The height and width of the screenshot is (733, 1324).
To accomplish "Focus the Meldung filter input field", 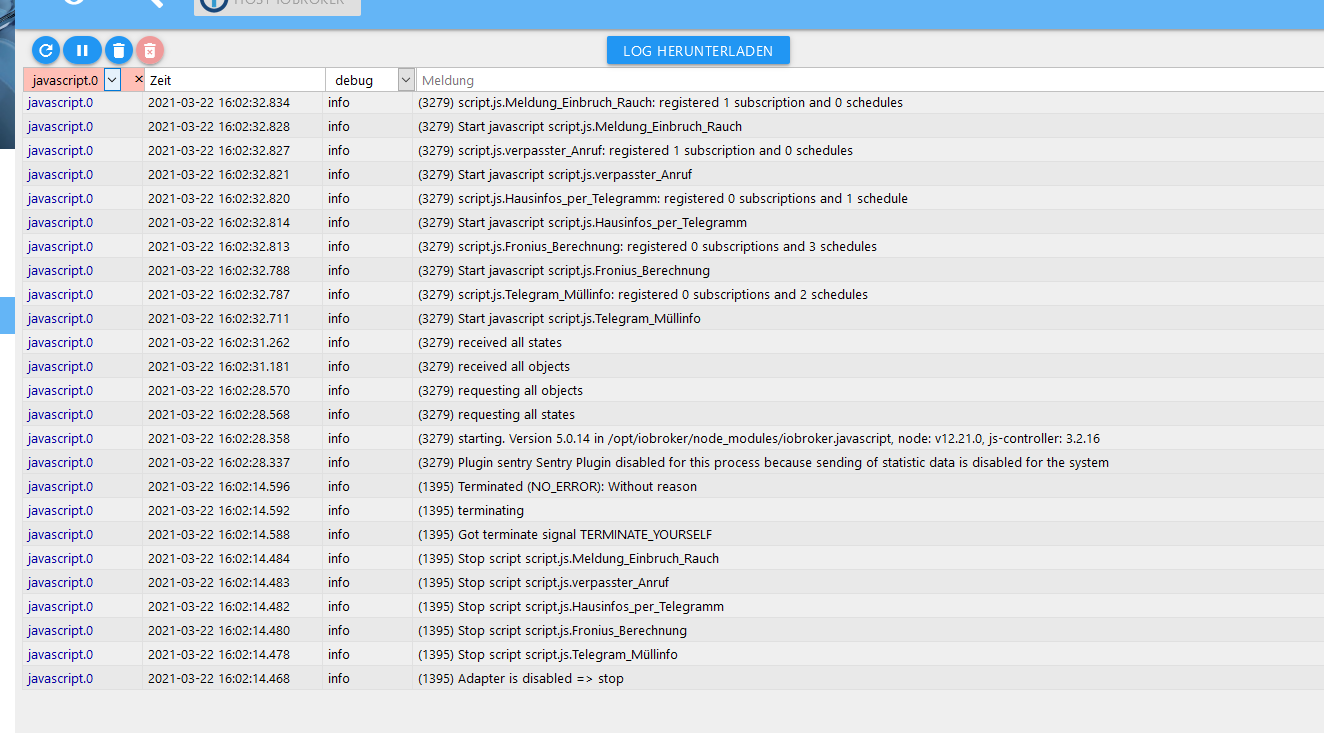I will [869, 80].
